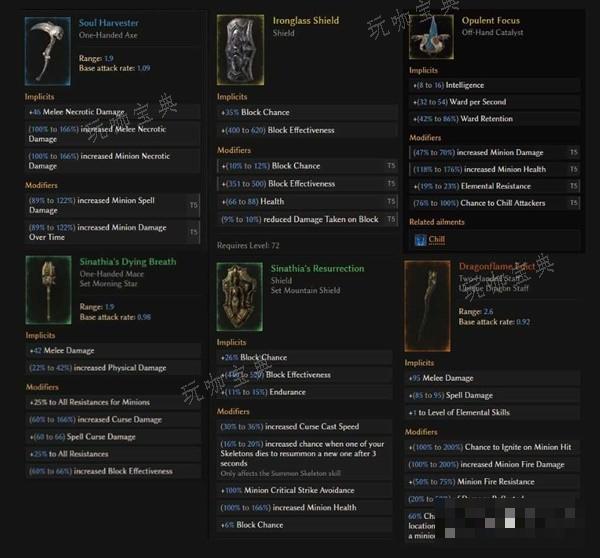Viewport: 600px width, 558px height.
Task: Open the Soul Harvester item title
Action: 109,23
